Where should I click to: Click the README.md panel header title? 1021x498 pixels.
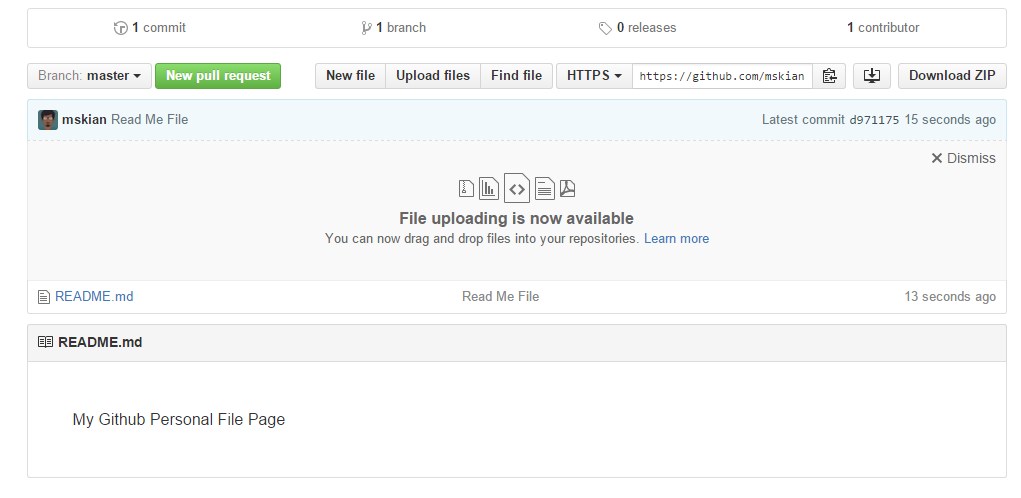100,342
